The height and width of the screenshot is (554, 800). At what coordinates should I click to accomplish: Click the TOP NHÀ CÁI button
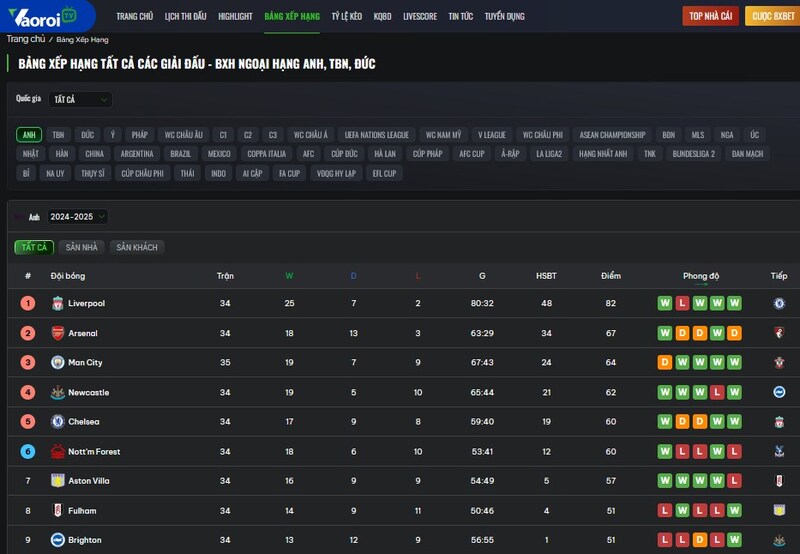tap(711, 16)
